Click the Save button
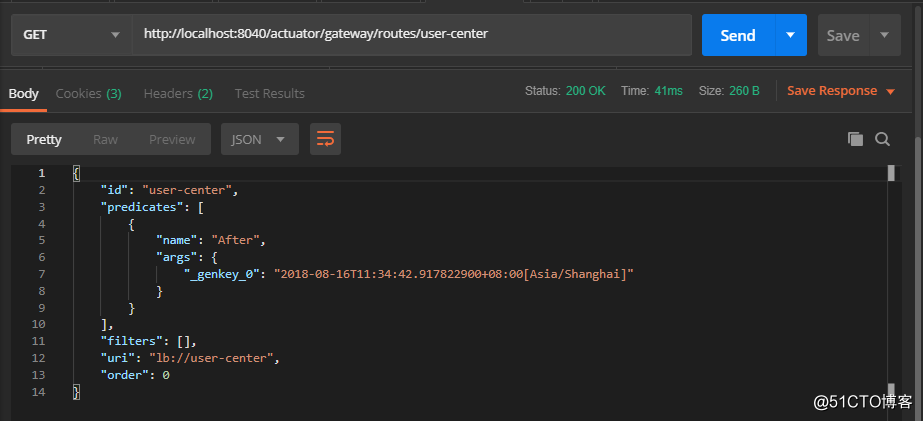This screenshot has height=421, width=923. coord(843,35)
